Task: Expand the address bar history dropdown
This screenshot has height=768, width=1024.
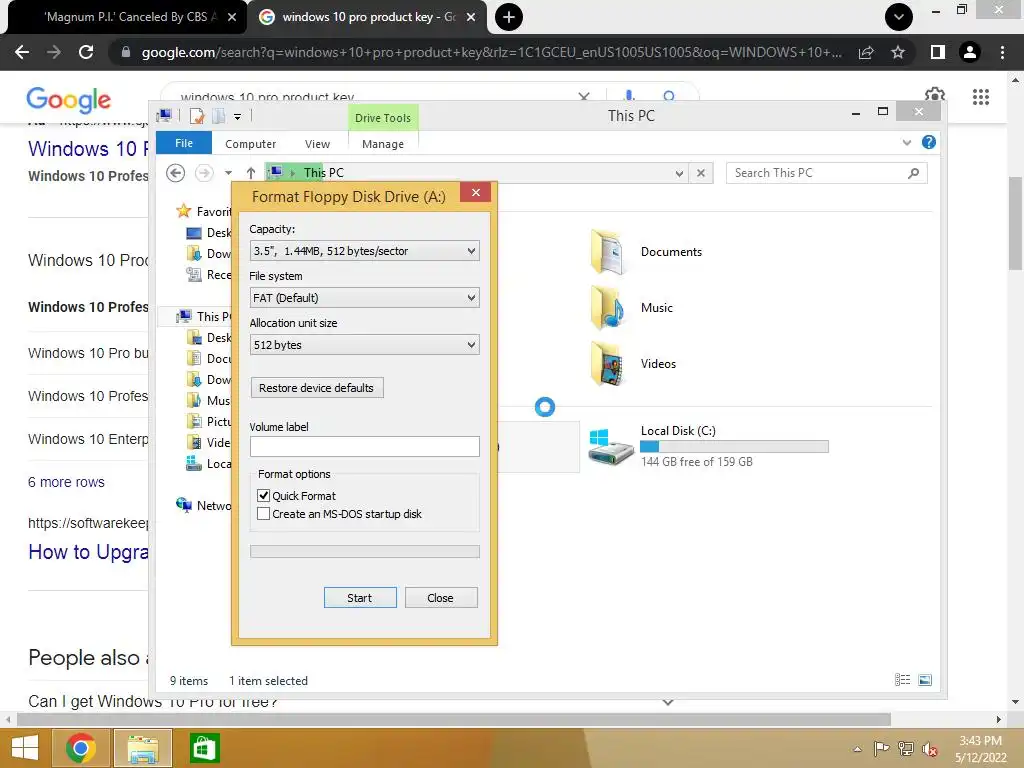Action: pos(679,173)
